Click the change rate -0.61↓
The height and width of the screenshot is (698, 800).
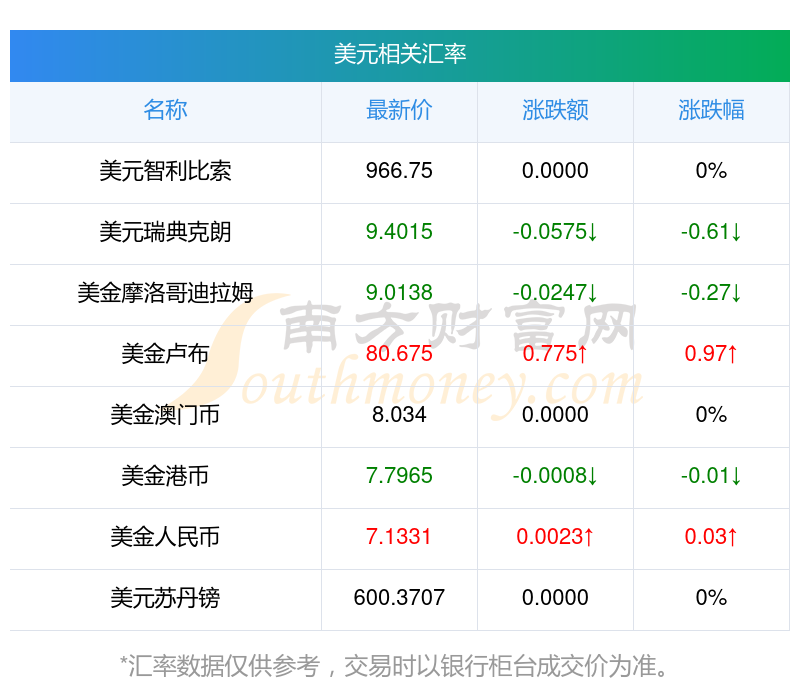pos(711,232)
